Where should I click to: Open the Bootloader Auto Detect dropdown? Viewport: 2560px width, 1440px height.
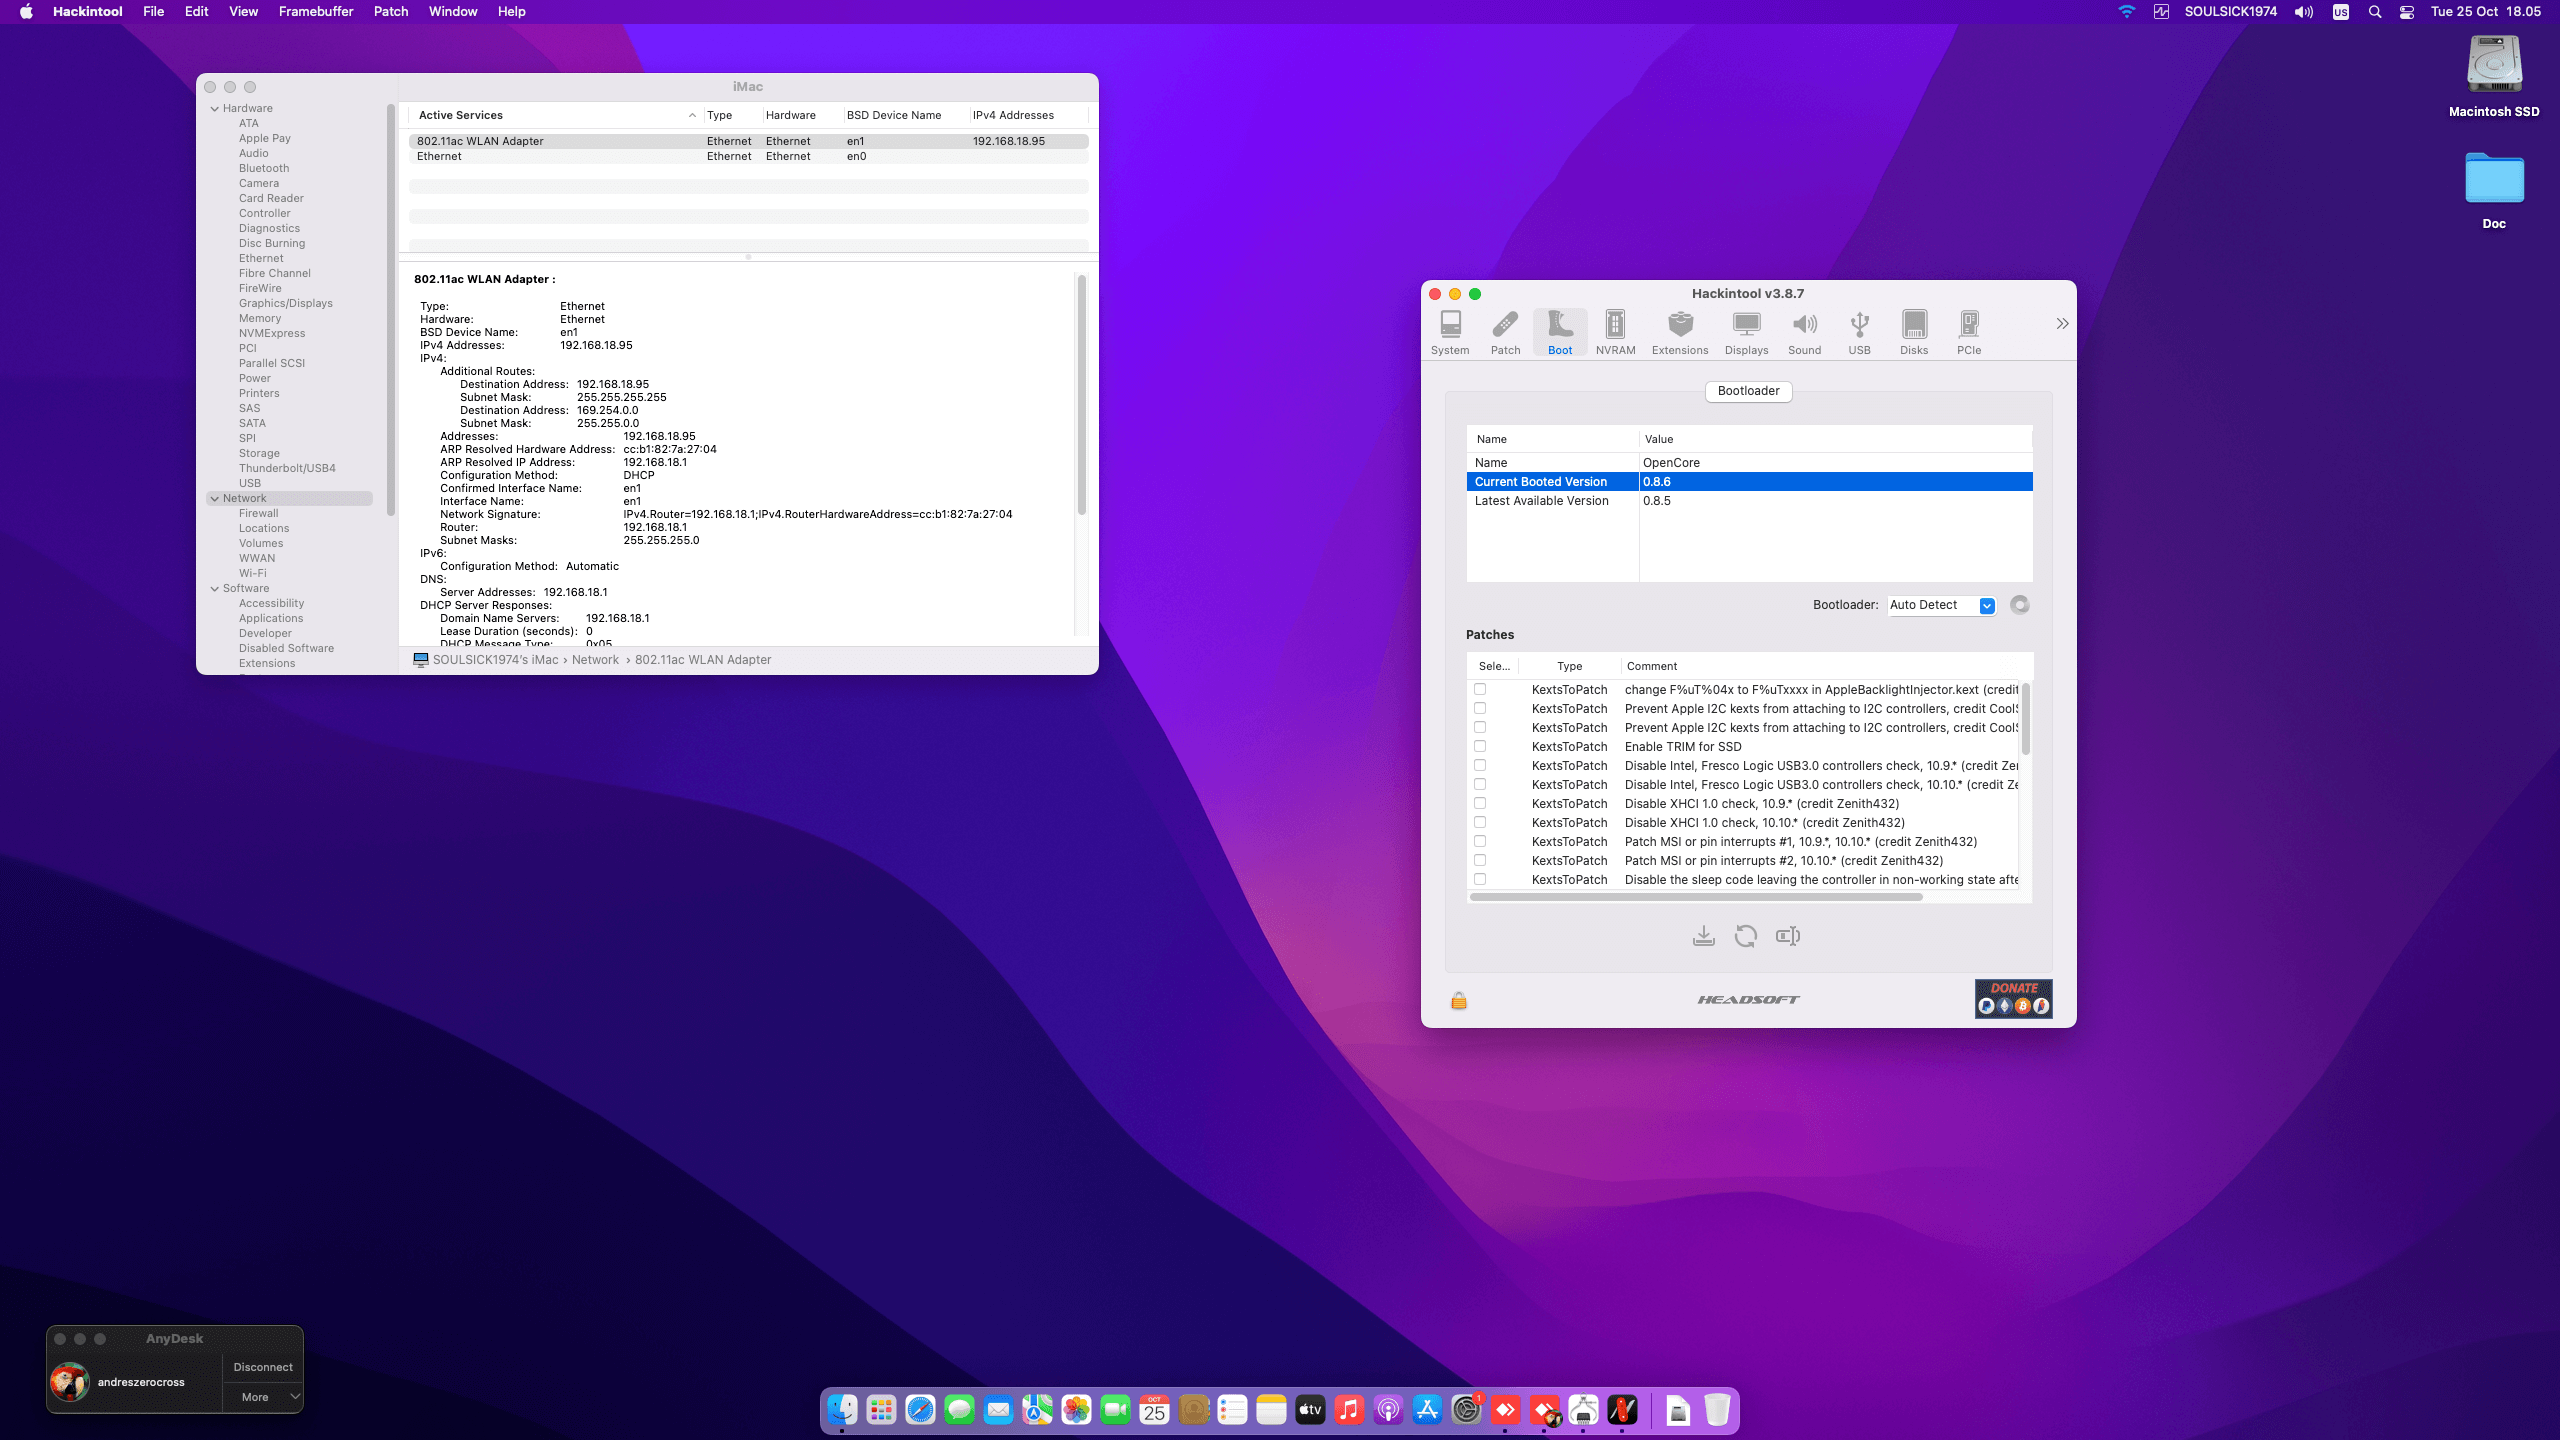pyautogui.click(x=1941, y=605)
